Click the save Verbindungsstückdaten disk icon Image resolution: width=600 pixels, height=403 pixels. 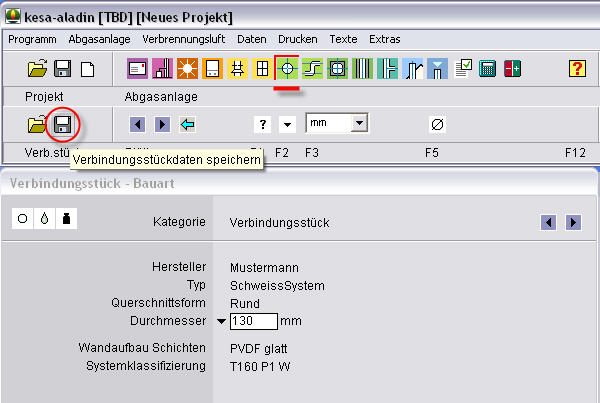62,125
